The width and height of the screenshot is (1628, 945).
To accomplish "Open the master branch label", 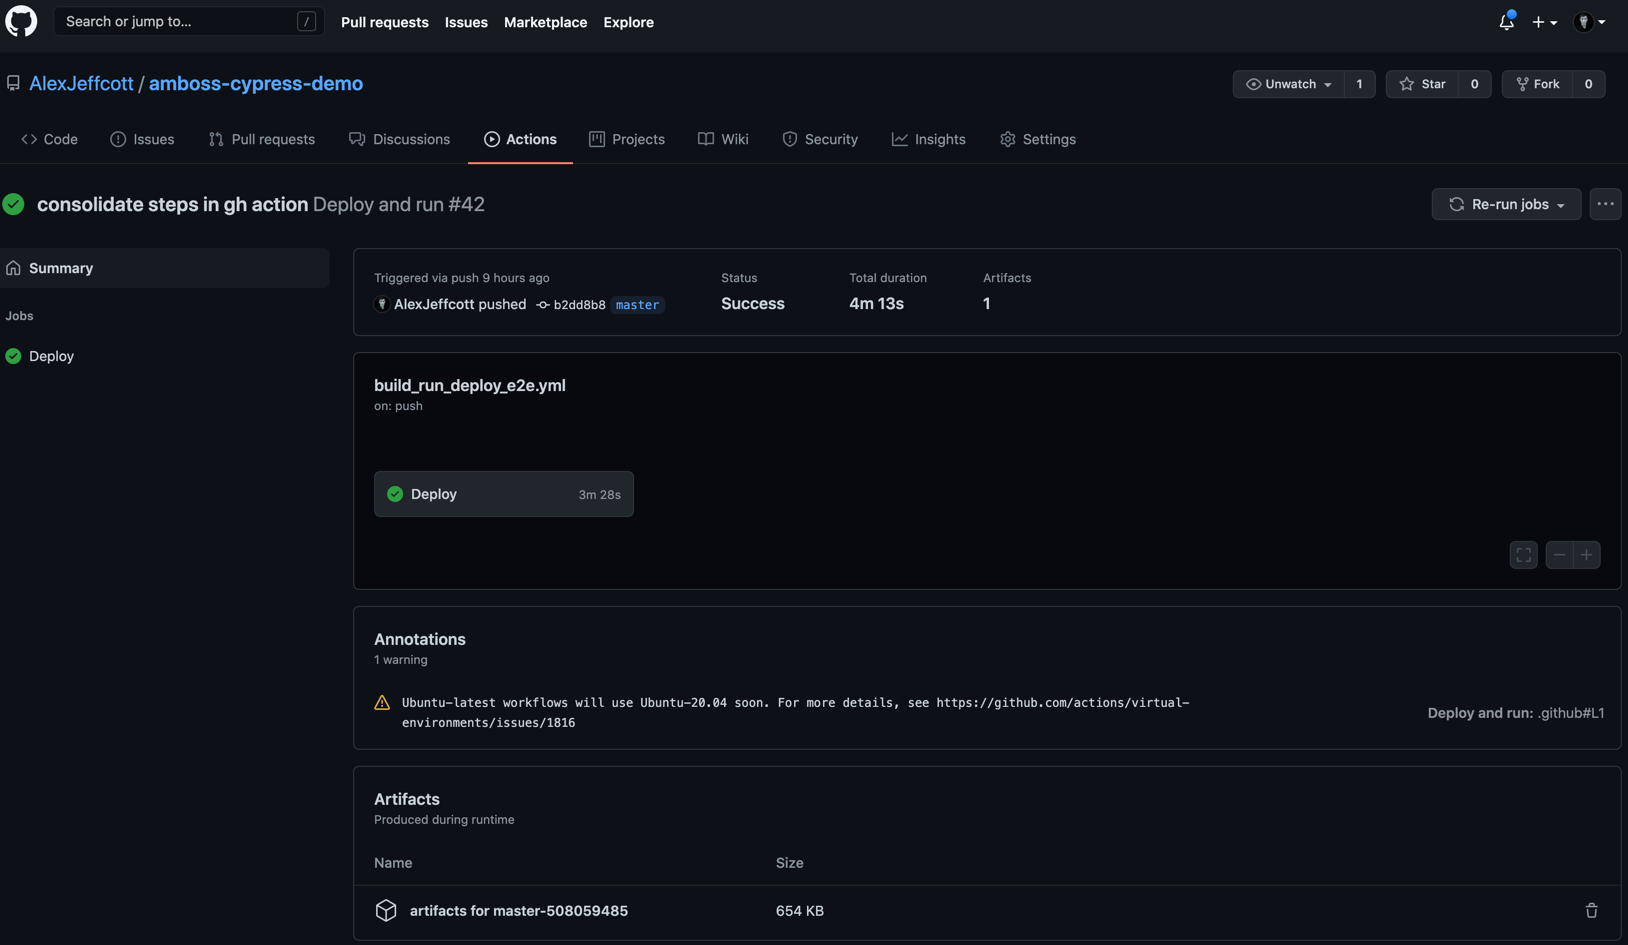I will tap(637, 305).
